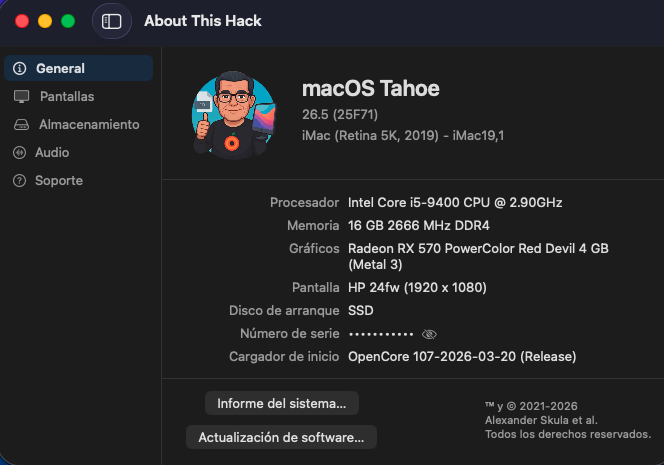Open Informe del sistema

click(282, 403)
